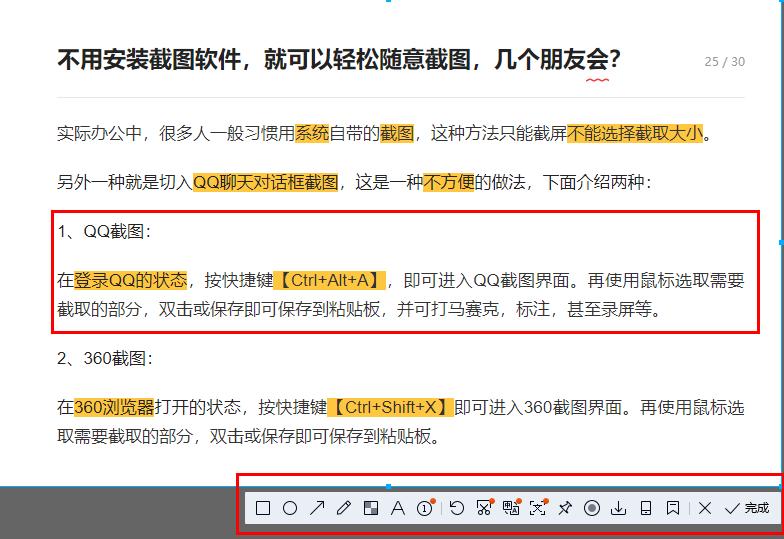Viewport: 784px width, 539px height.
Task: Click the highlighted word 截图 after 自带的
Action: 397,133
